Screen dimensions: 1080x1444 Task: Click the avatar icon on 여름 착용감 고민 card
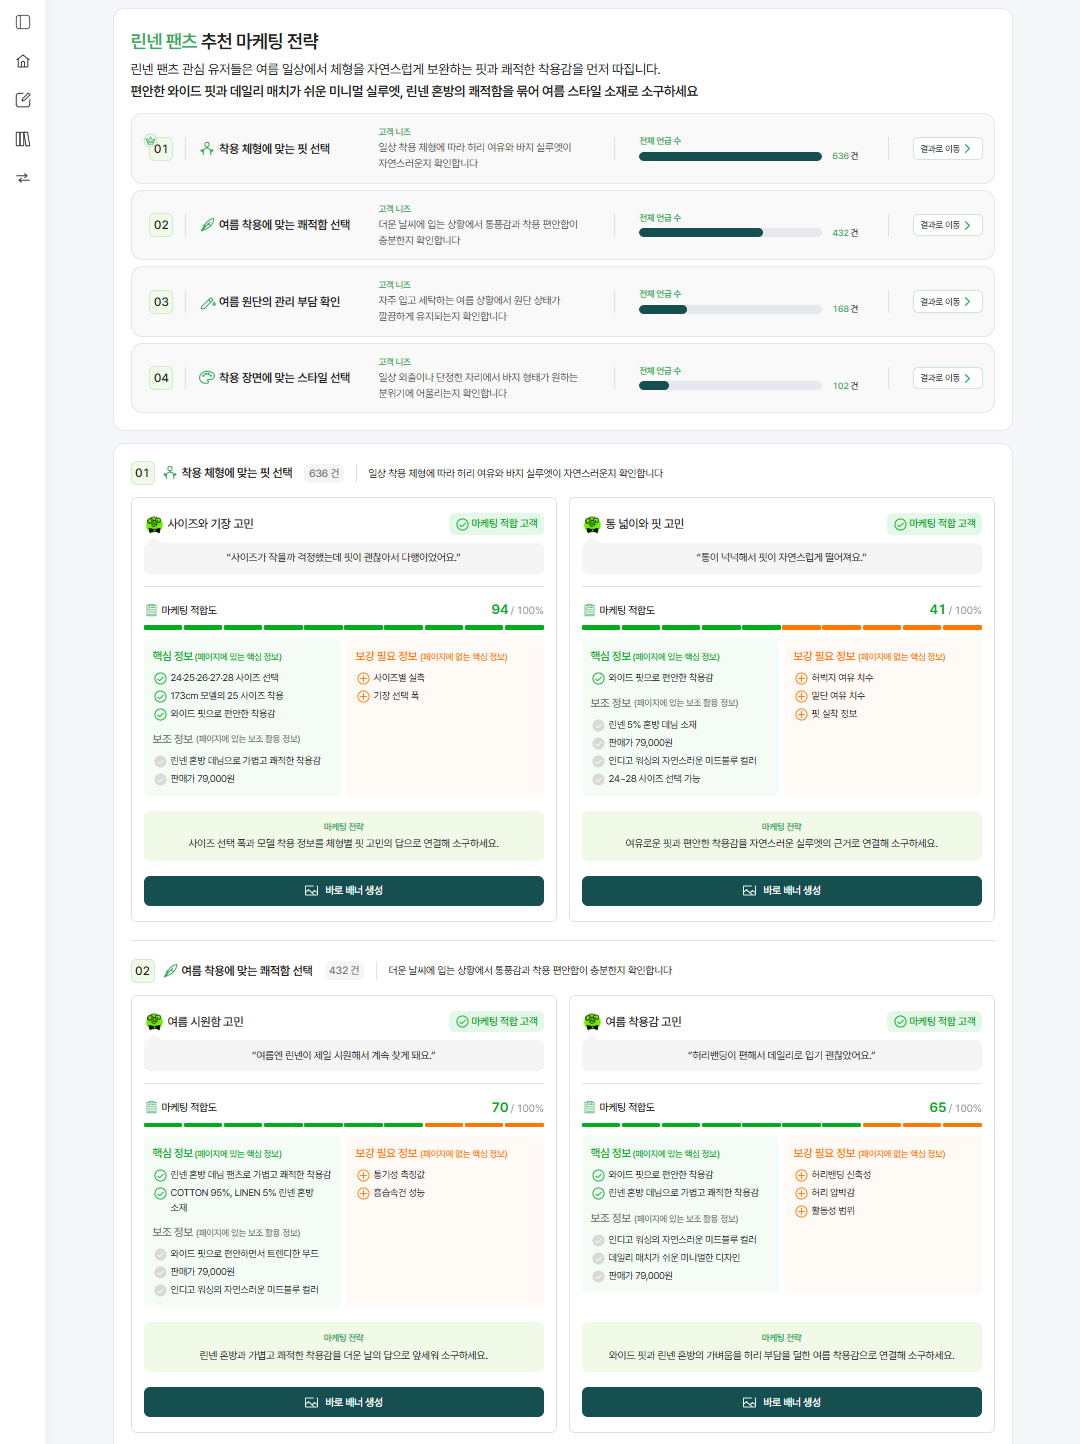click(x=592, y=1021)
